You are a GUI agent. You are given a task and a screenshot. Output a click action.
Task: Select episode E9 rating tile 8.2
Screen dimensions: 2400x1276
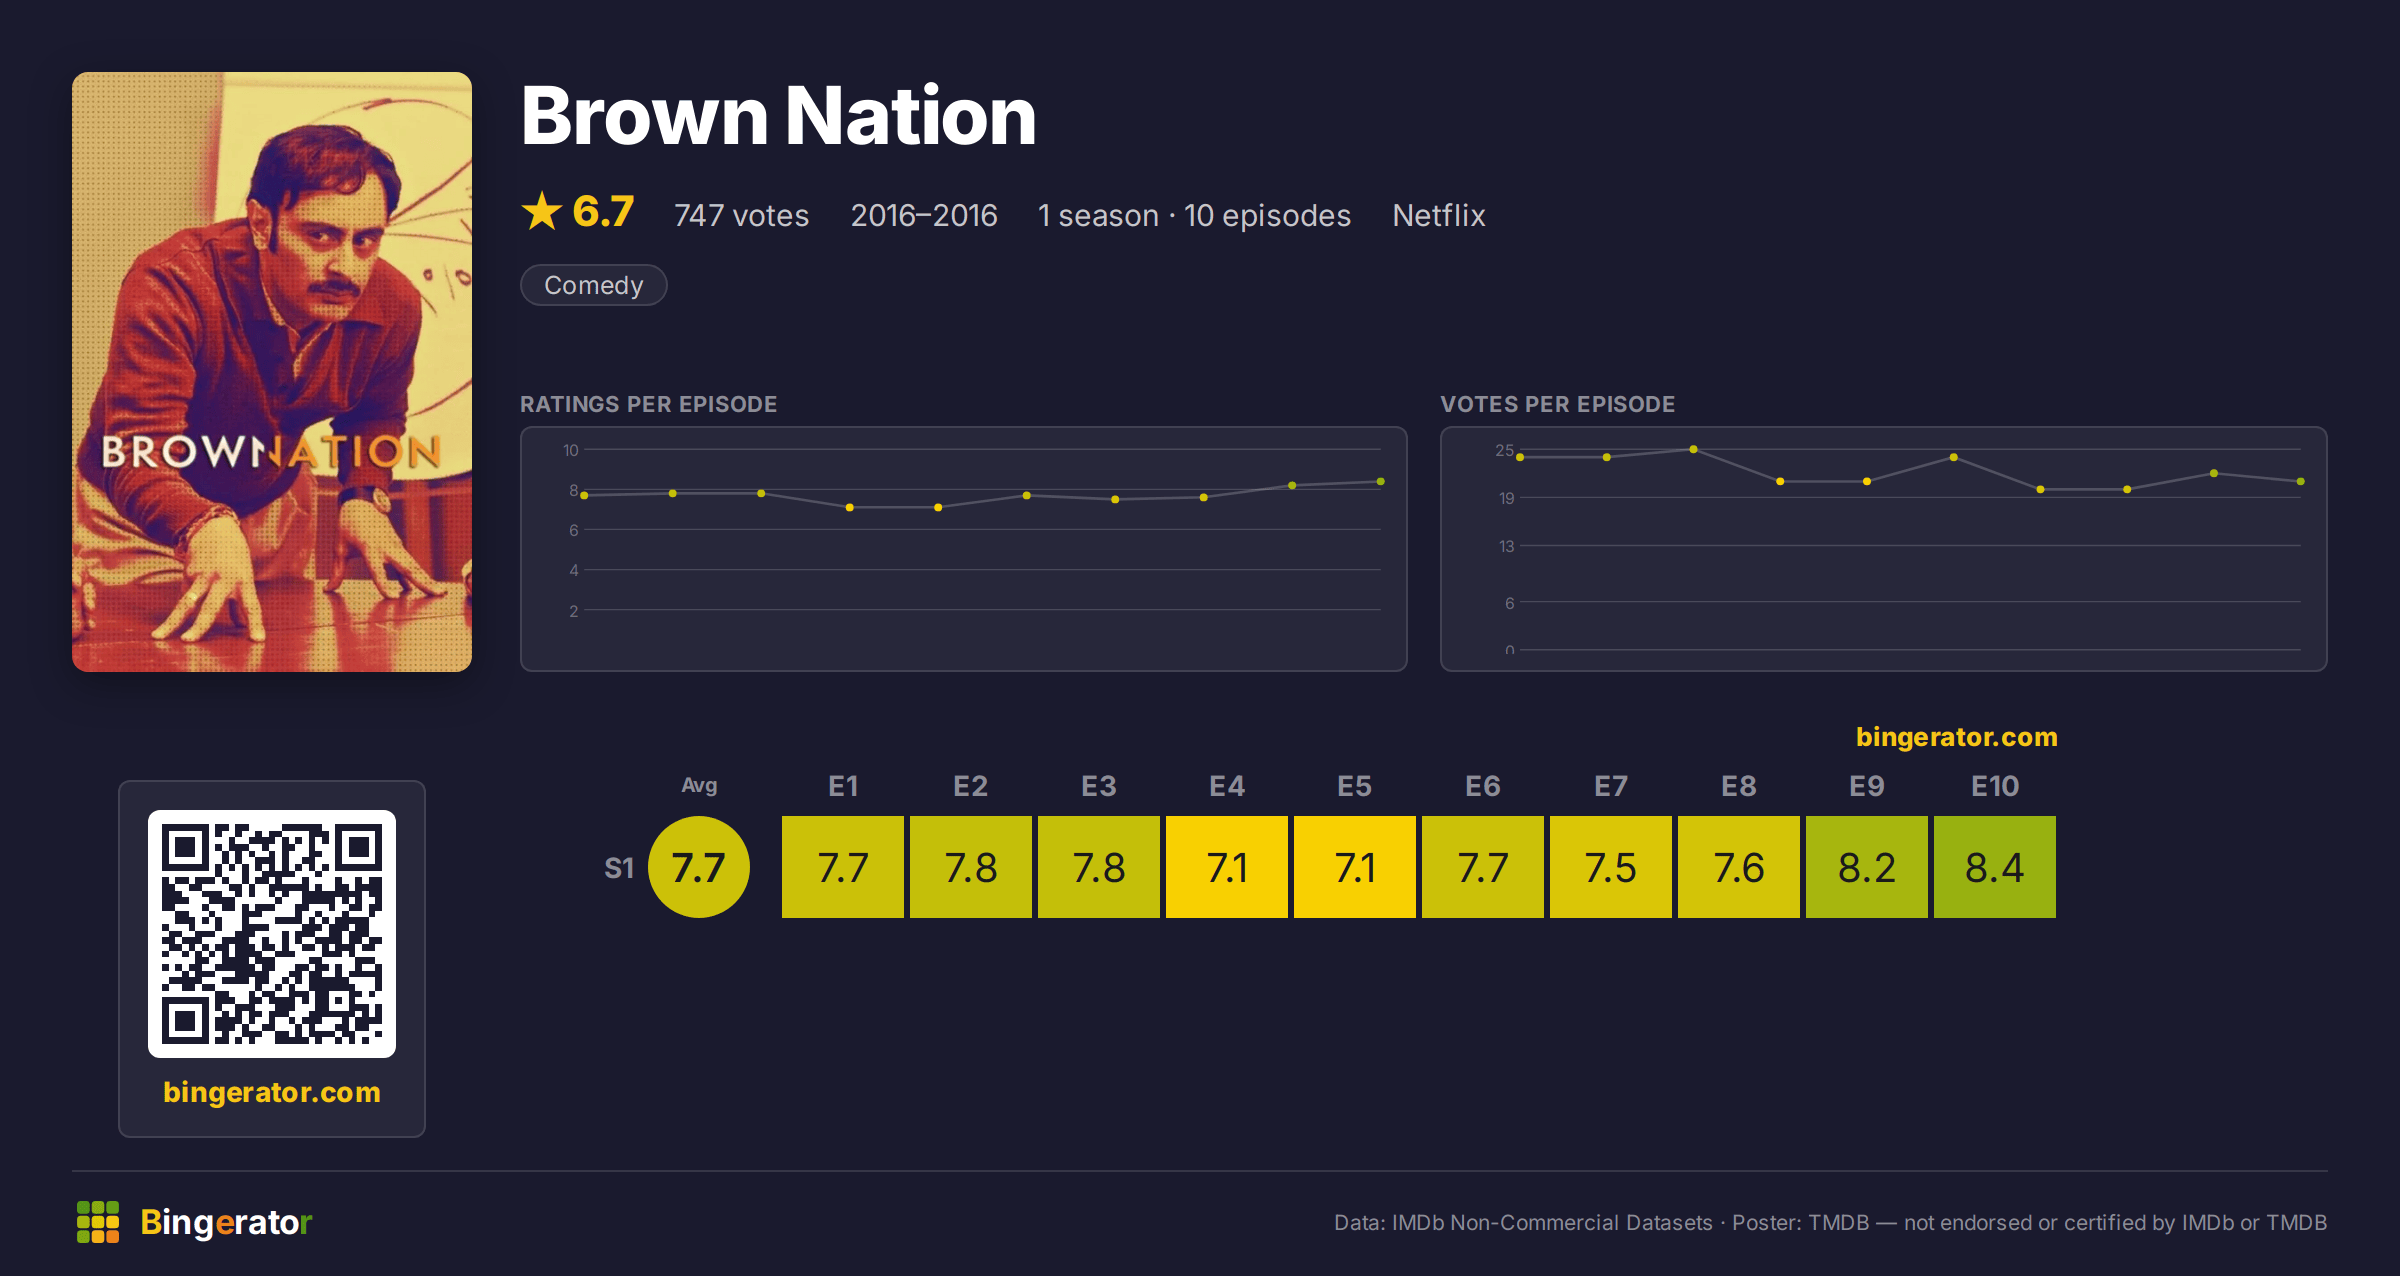point(1867,867)
